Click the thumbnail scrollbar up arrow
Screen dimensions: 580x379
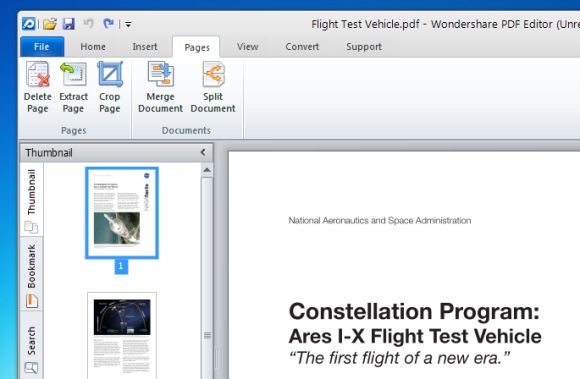tap(207, 170)
